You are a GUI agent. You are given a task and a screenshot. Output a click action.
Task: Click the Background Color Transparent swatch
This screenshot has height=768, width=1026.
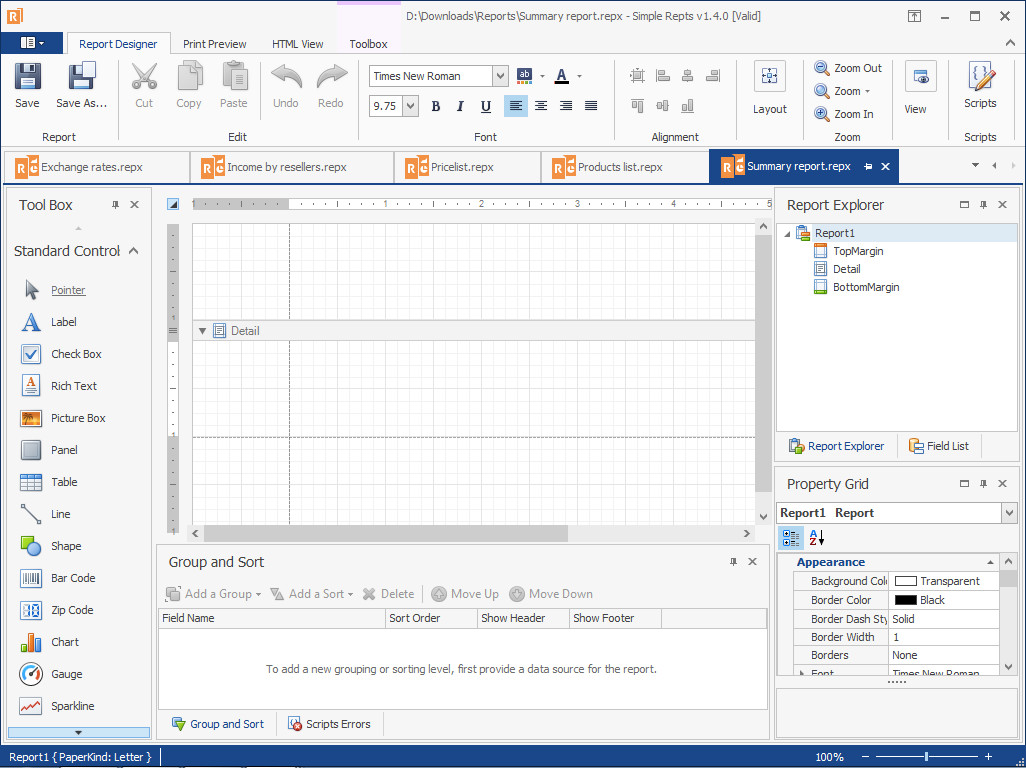906,581
